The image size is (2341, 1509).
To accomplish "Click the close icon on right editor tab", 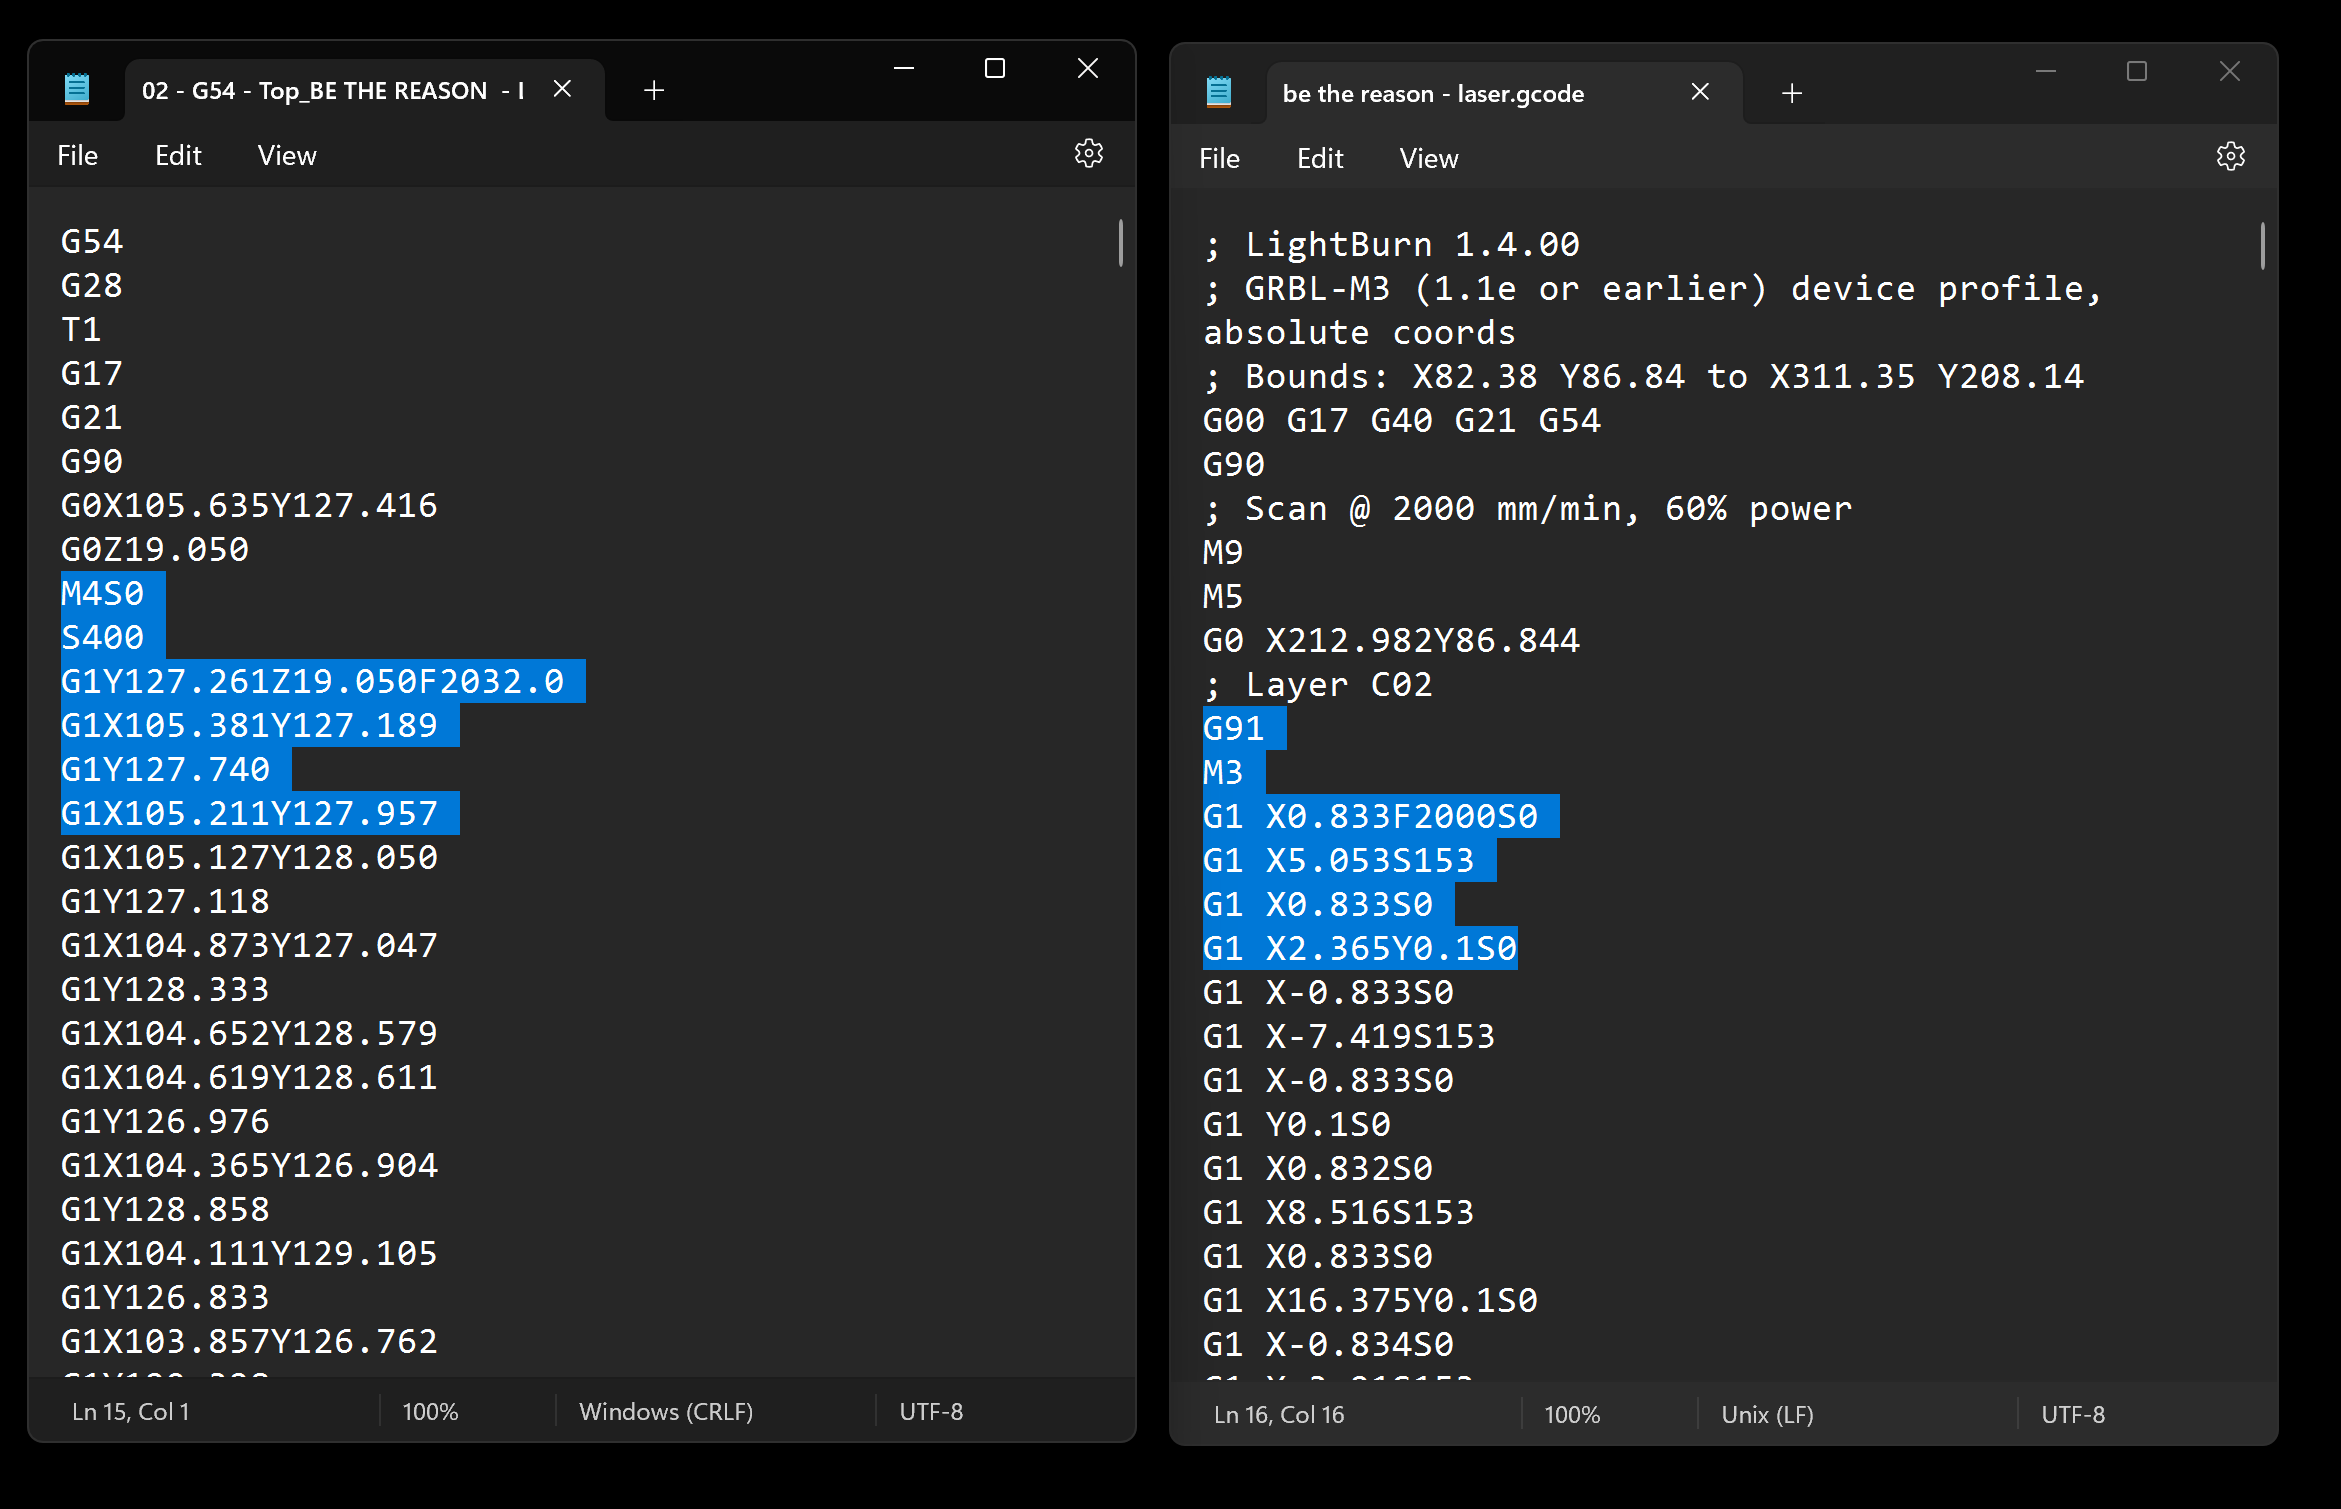I will click(1703, 92).
